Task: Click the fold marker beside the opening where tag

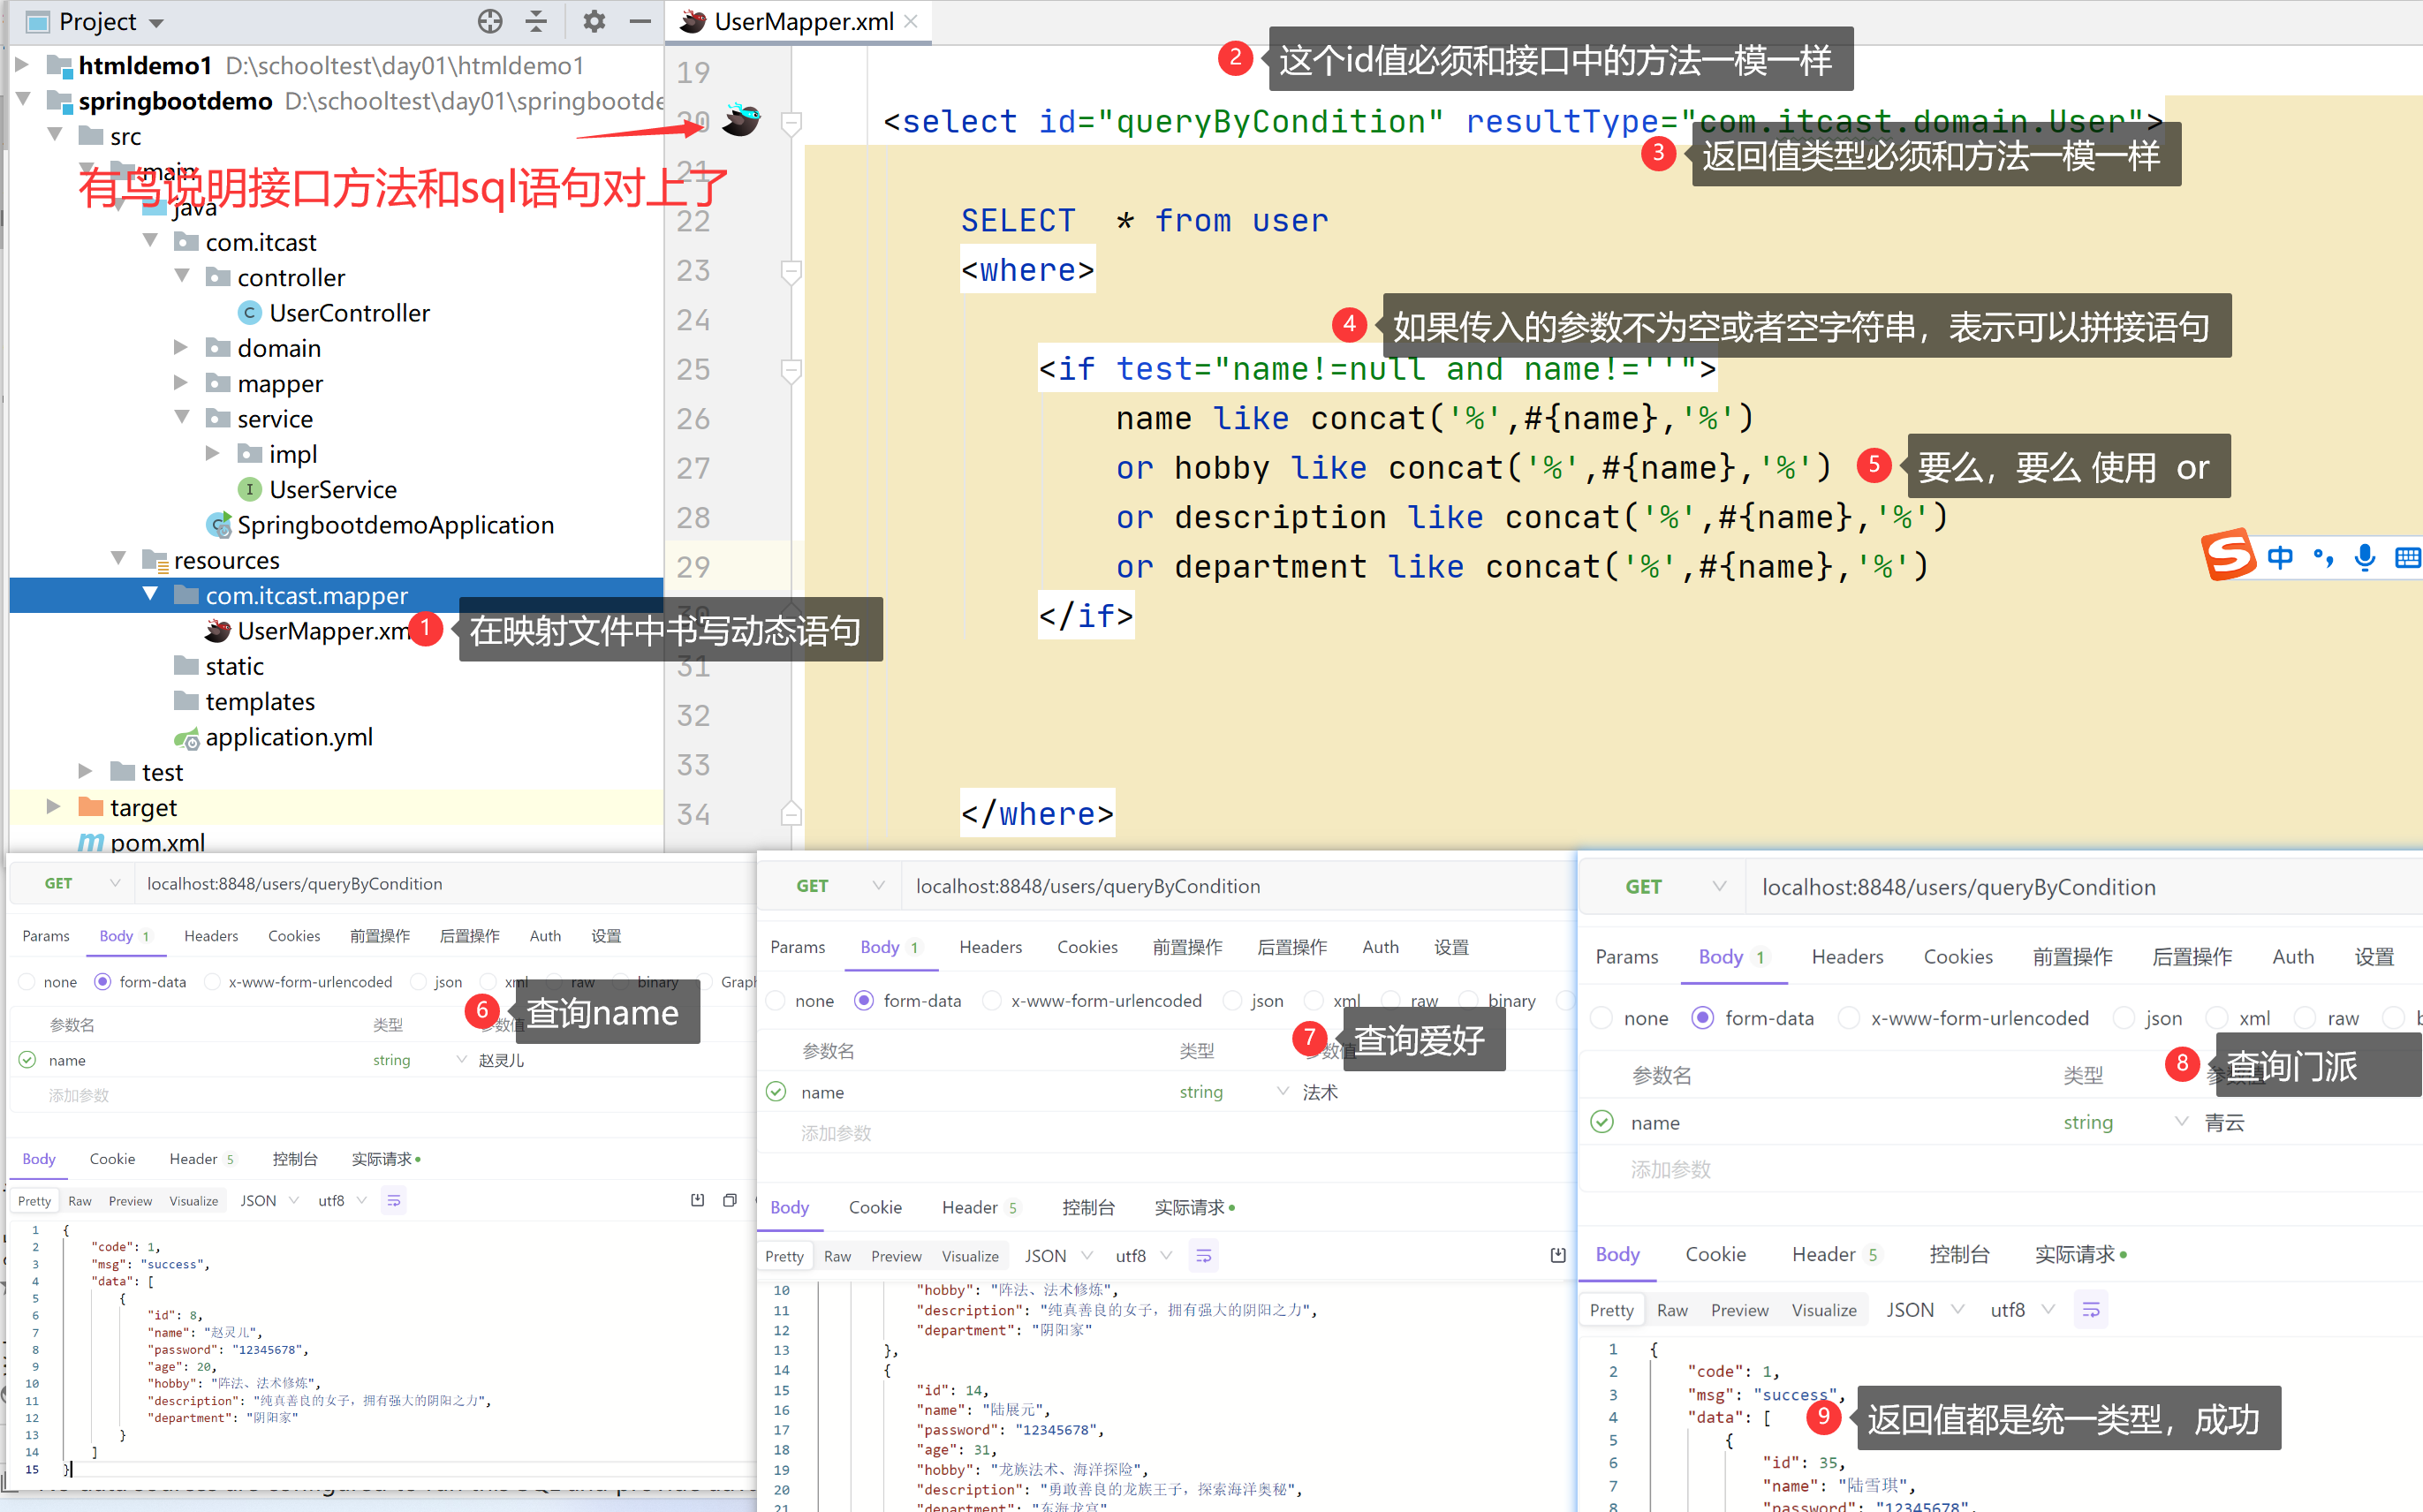Action: coord(791,271)
